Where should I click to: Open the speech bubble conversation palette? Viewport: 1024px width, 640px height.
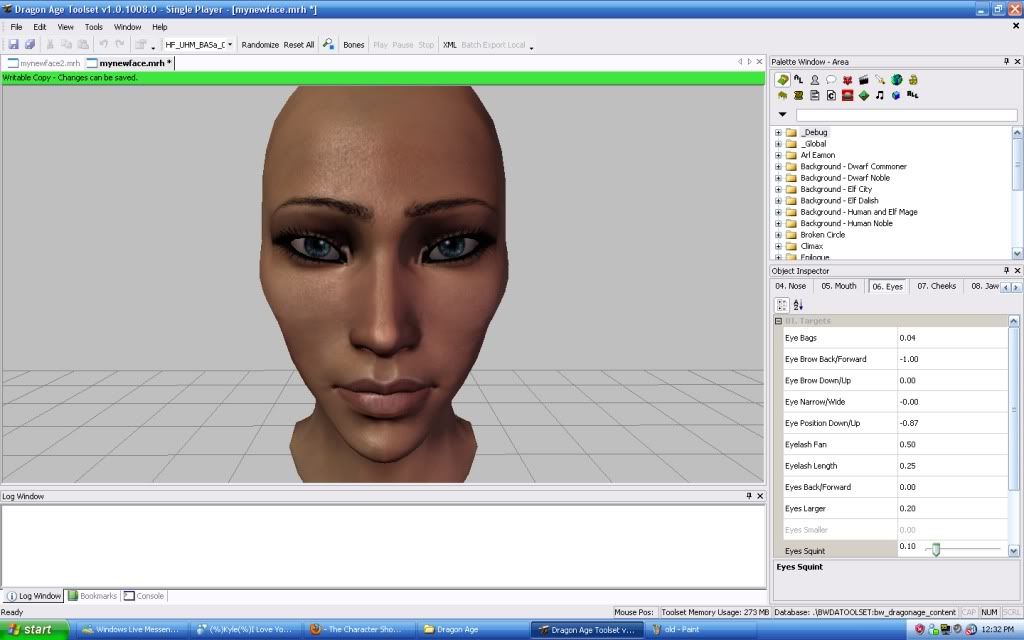[x=831, y=80]
